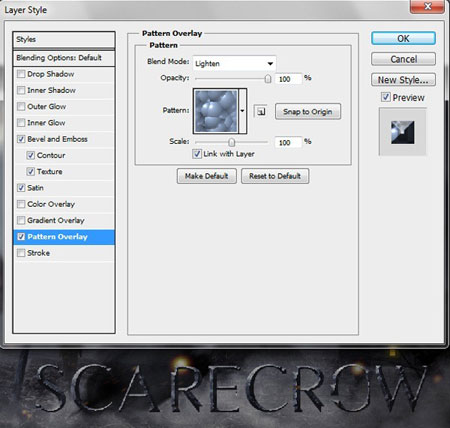
Task: Uncheck the Texture checkbox
Action: [30, 172]
